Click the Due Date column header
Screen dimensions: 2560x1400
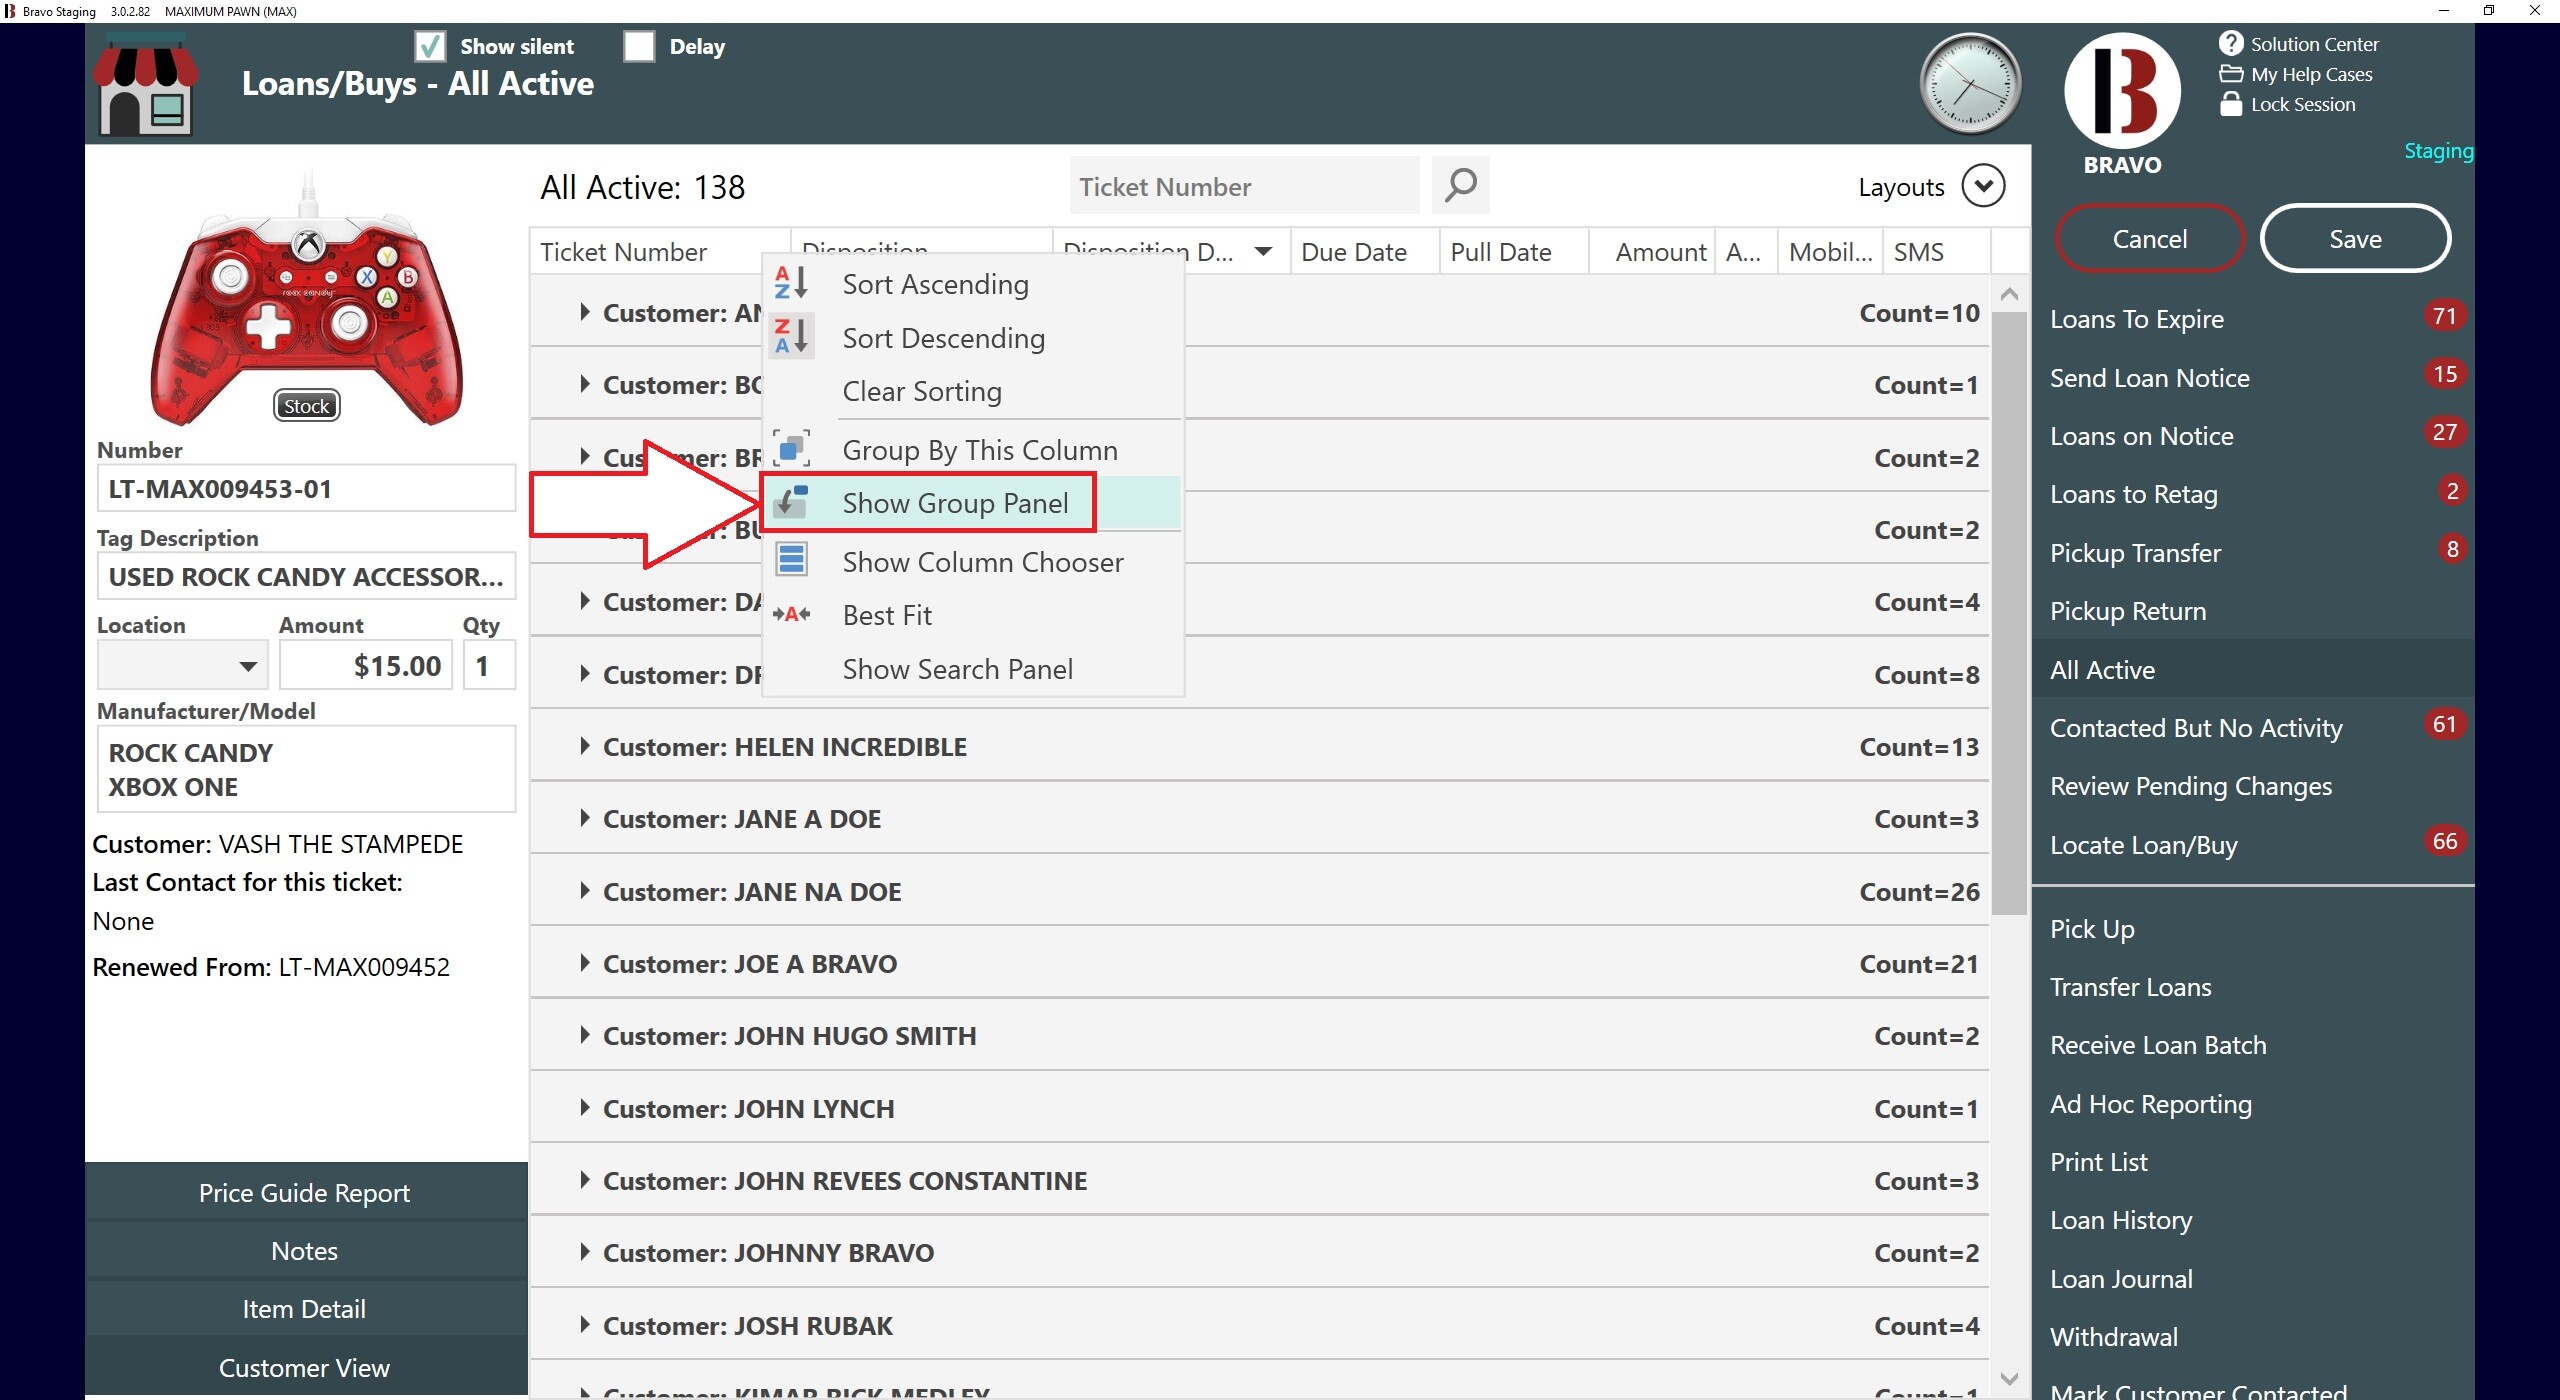(1364, 252)
